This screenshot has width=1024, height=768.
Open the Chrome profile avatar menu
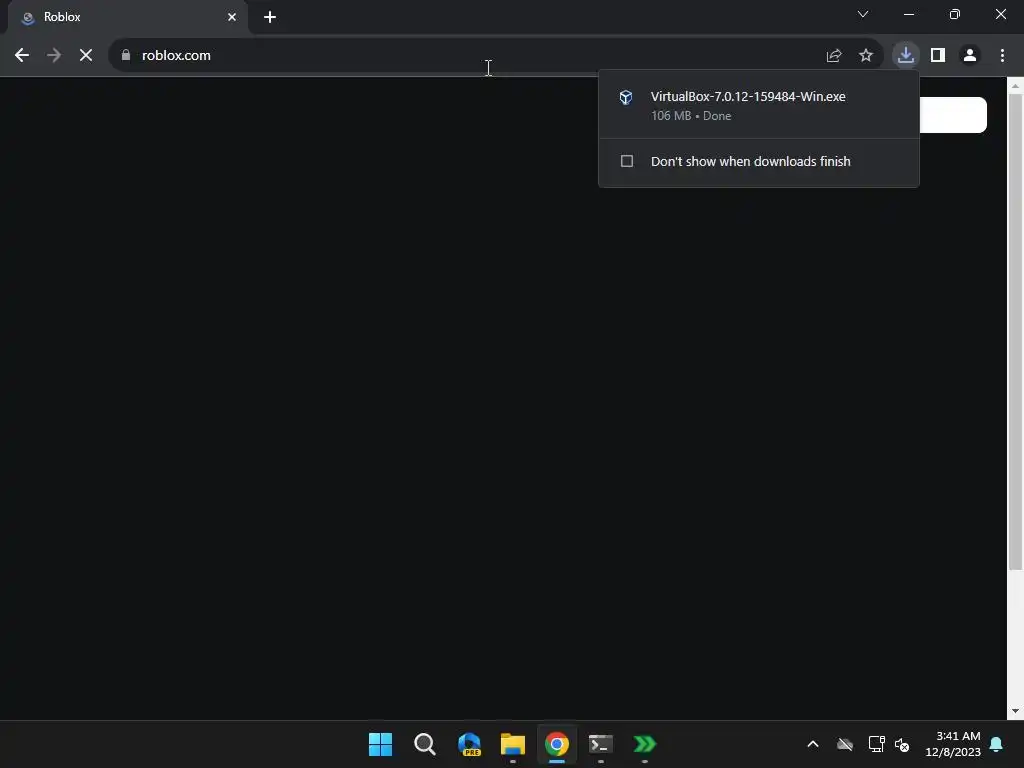tap(970, 56)
